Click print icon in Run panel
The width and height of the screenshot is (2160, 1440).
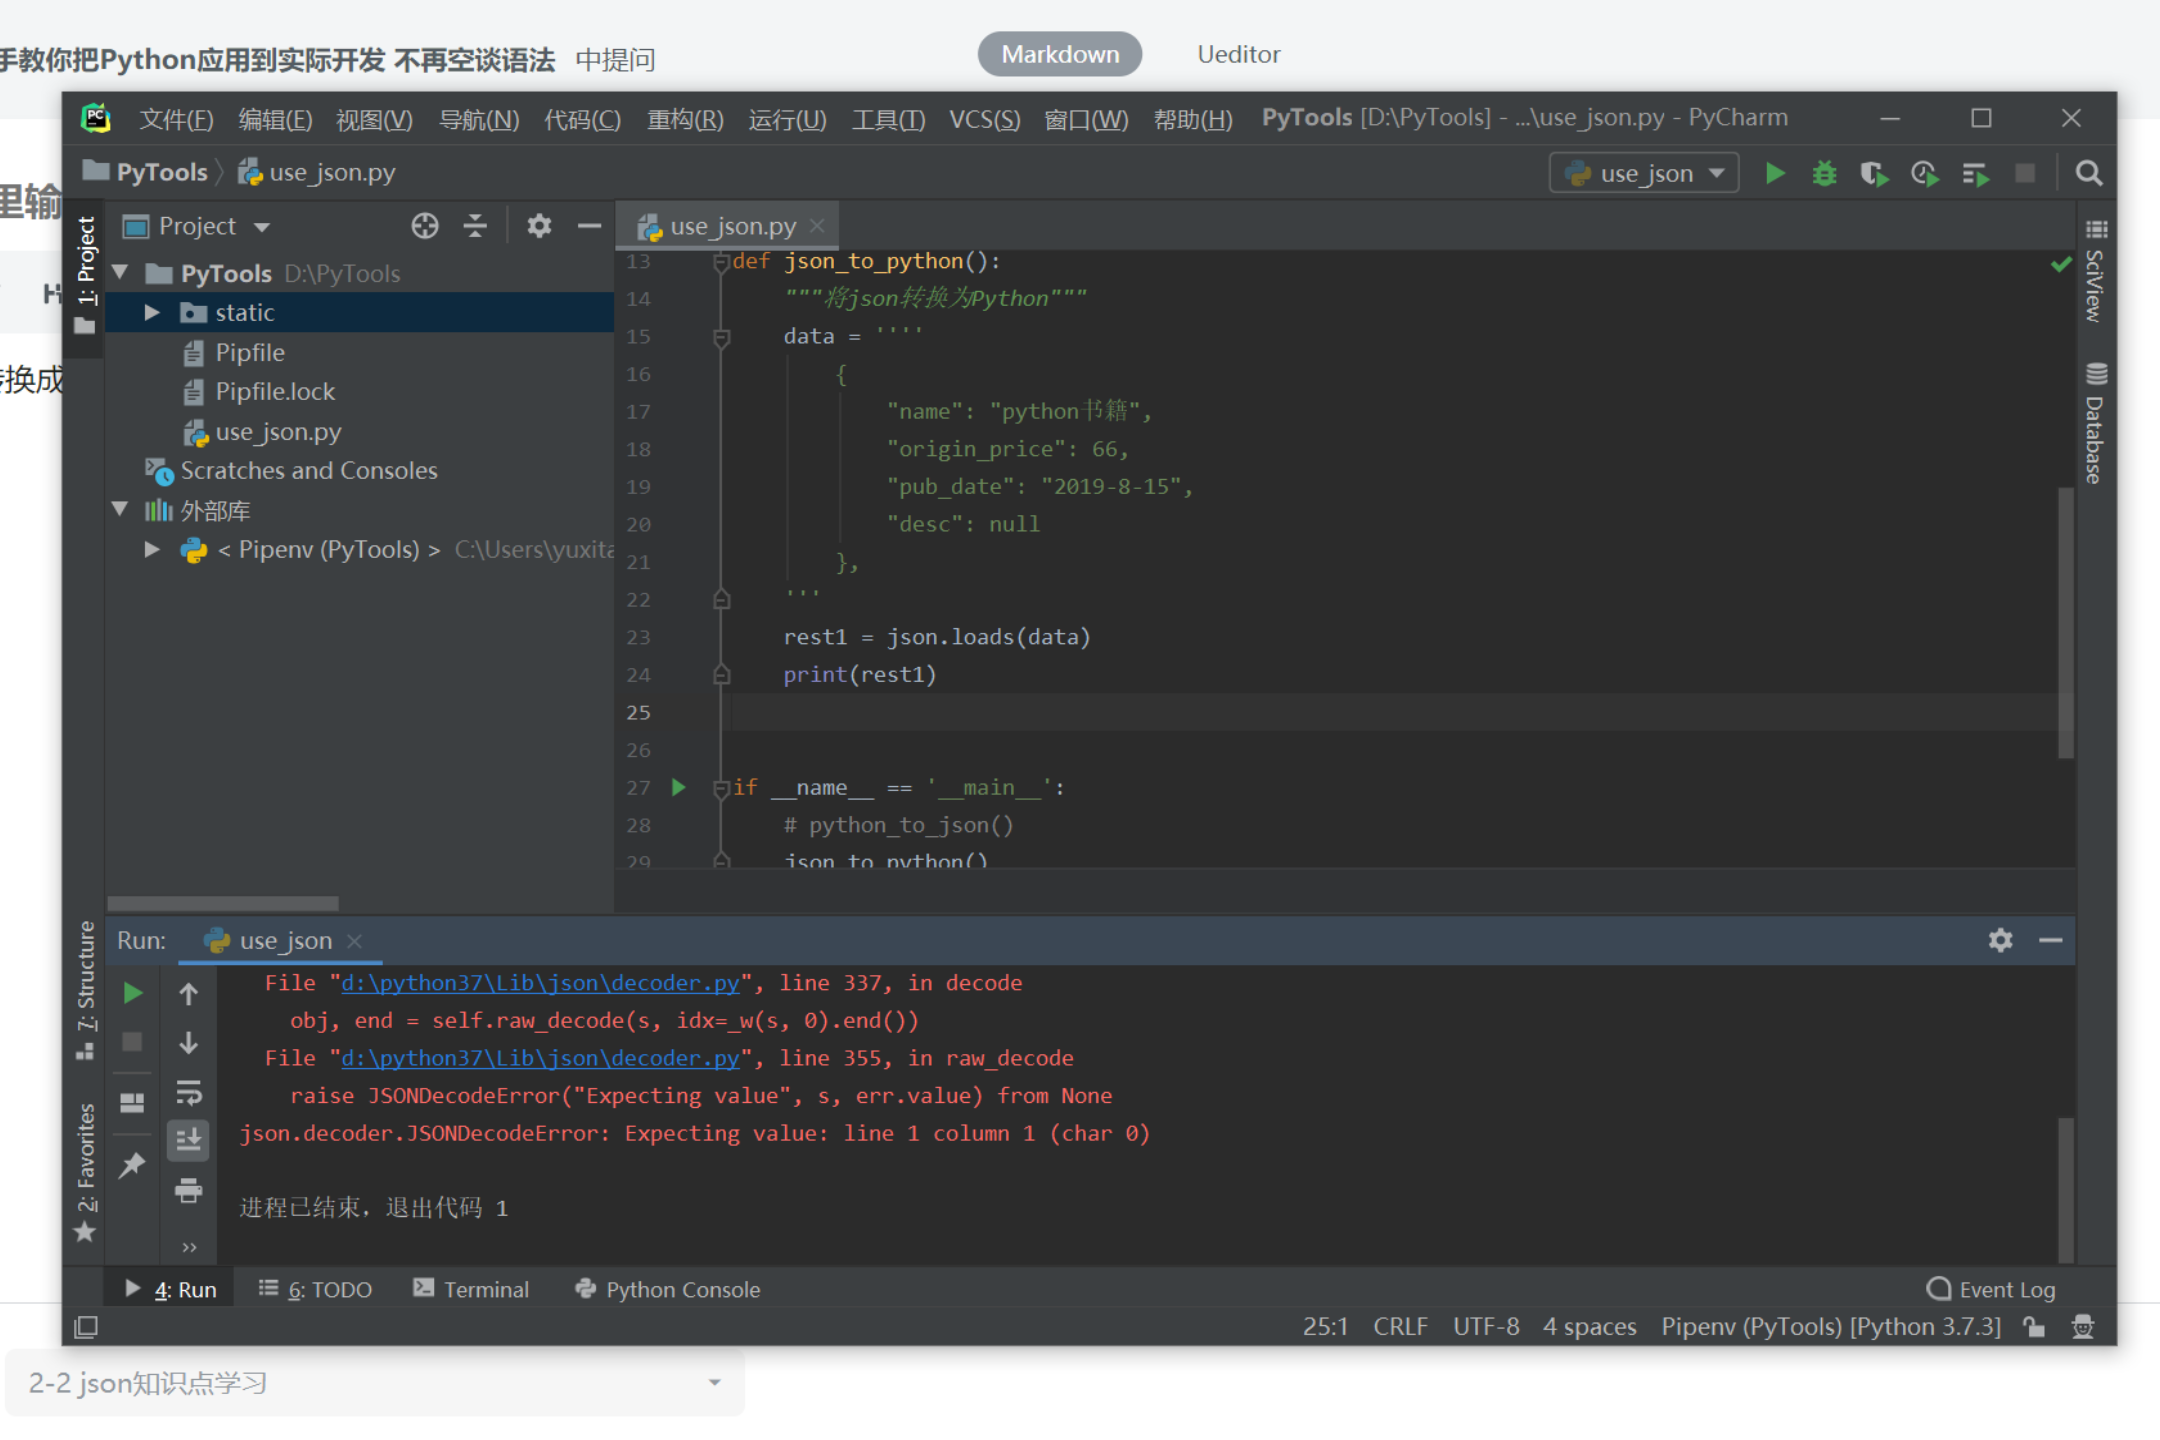pyautogui.click(x=188, y=1190)
